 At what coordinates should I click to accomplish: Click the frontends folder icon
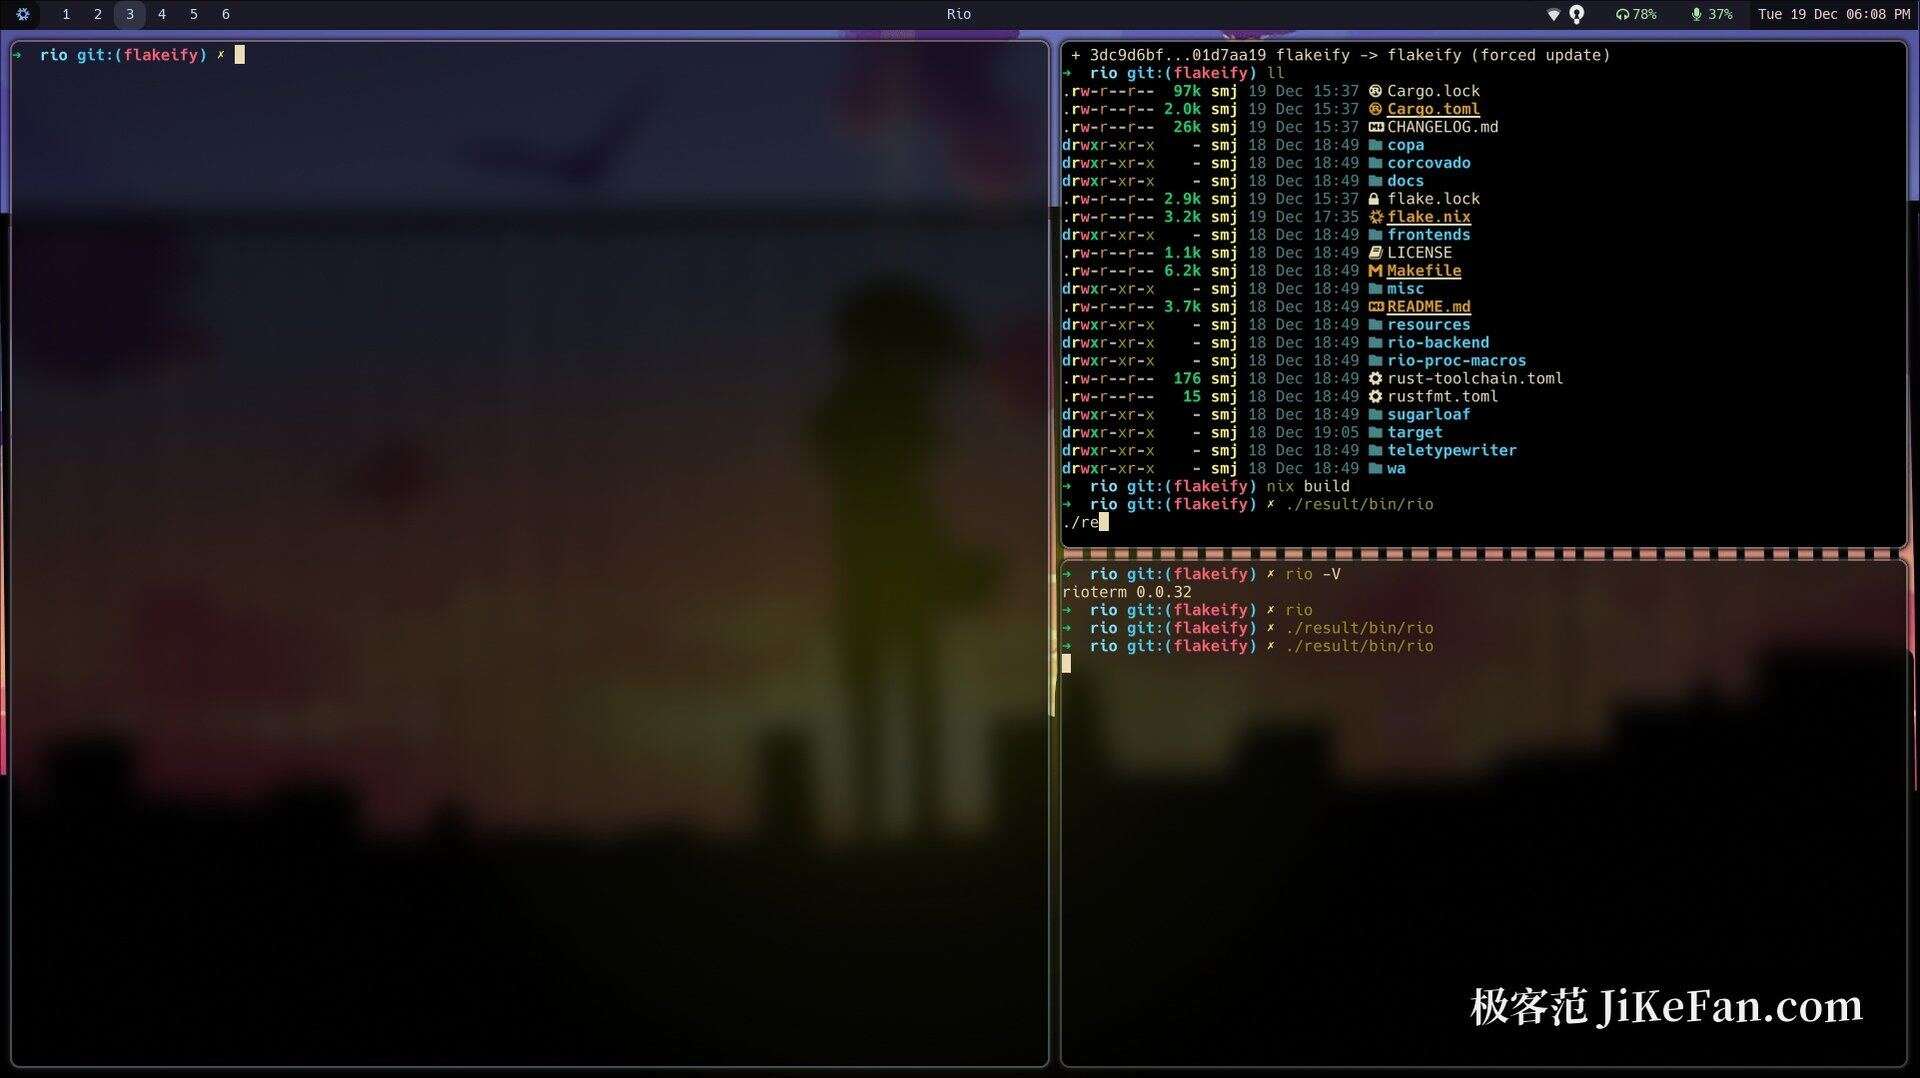click(1375, 235)
